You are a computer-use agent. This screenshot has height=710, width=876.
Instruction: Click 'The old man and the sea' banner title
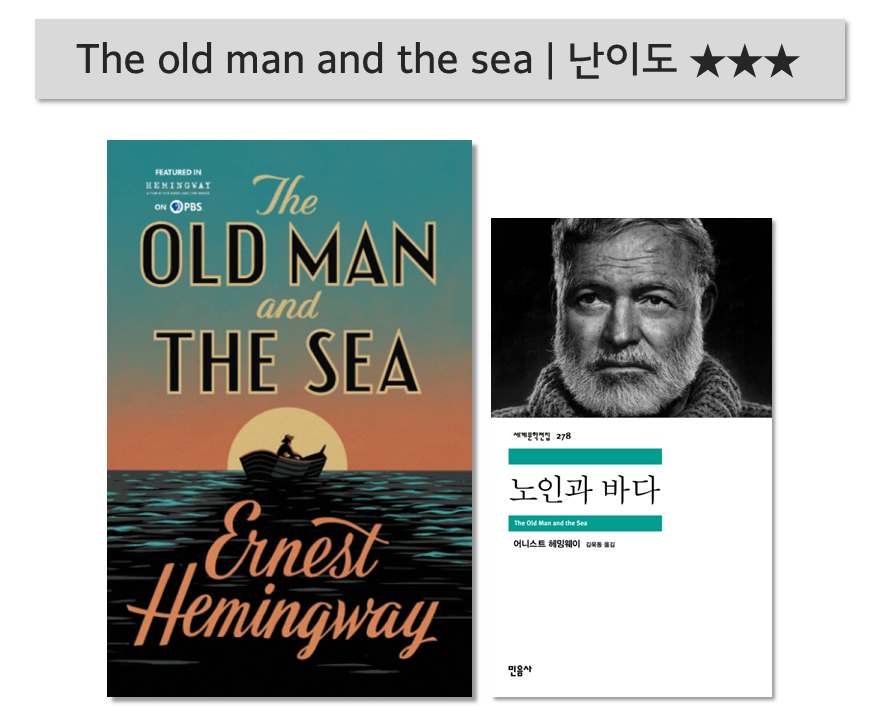[x=304, y=59]
